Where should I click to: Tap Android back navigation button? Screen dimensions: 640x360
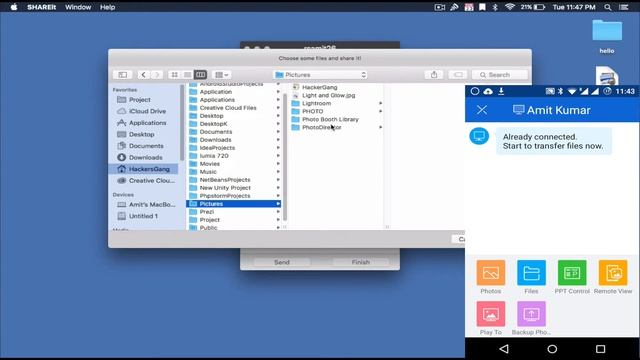[504, 349]
